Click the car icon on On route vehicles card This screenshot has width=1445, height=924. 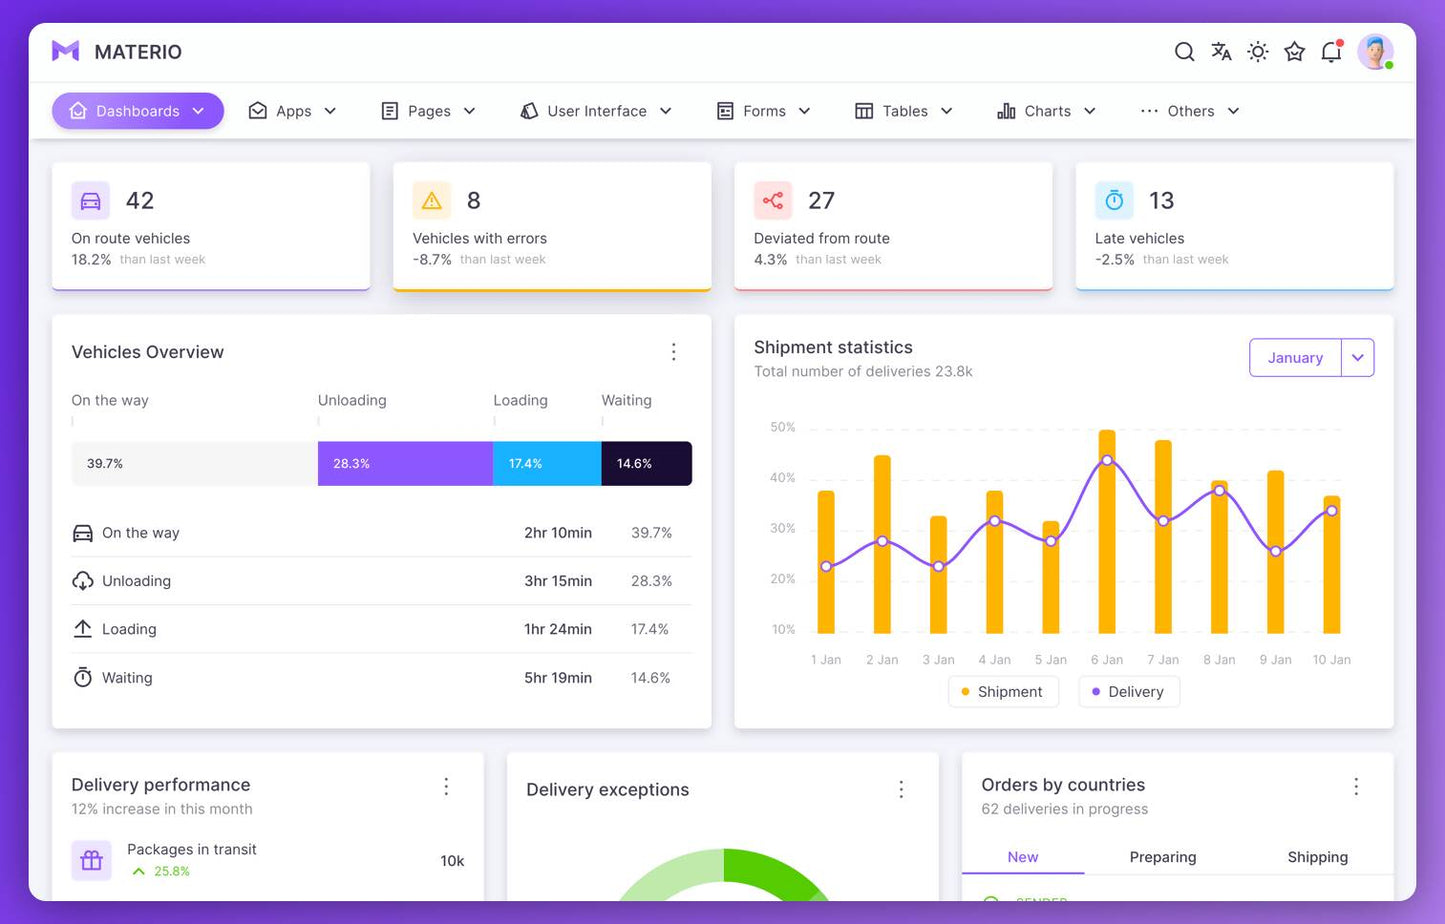click(90, 200)
